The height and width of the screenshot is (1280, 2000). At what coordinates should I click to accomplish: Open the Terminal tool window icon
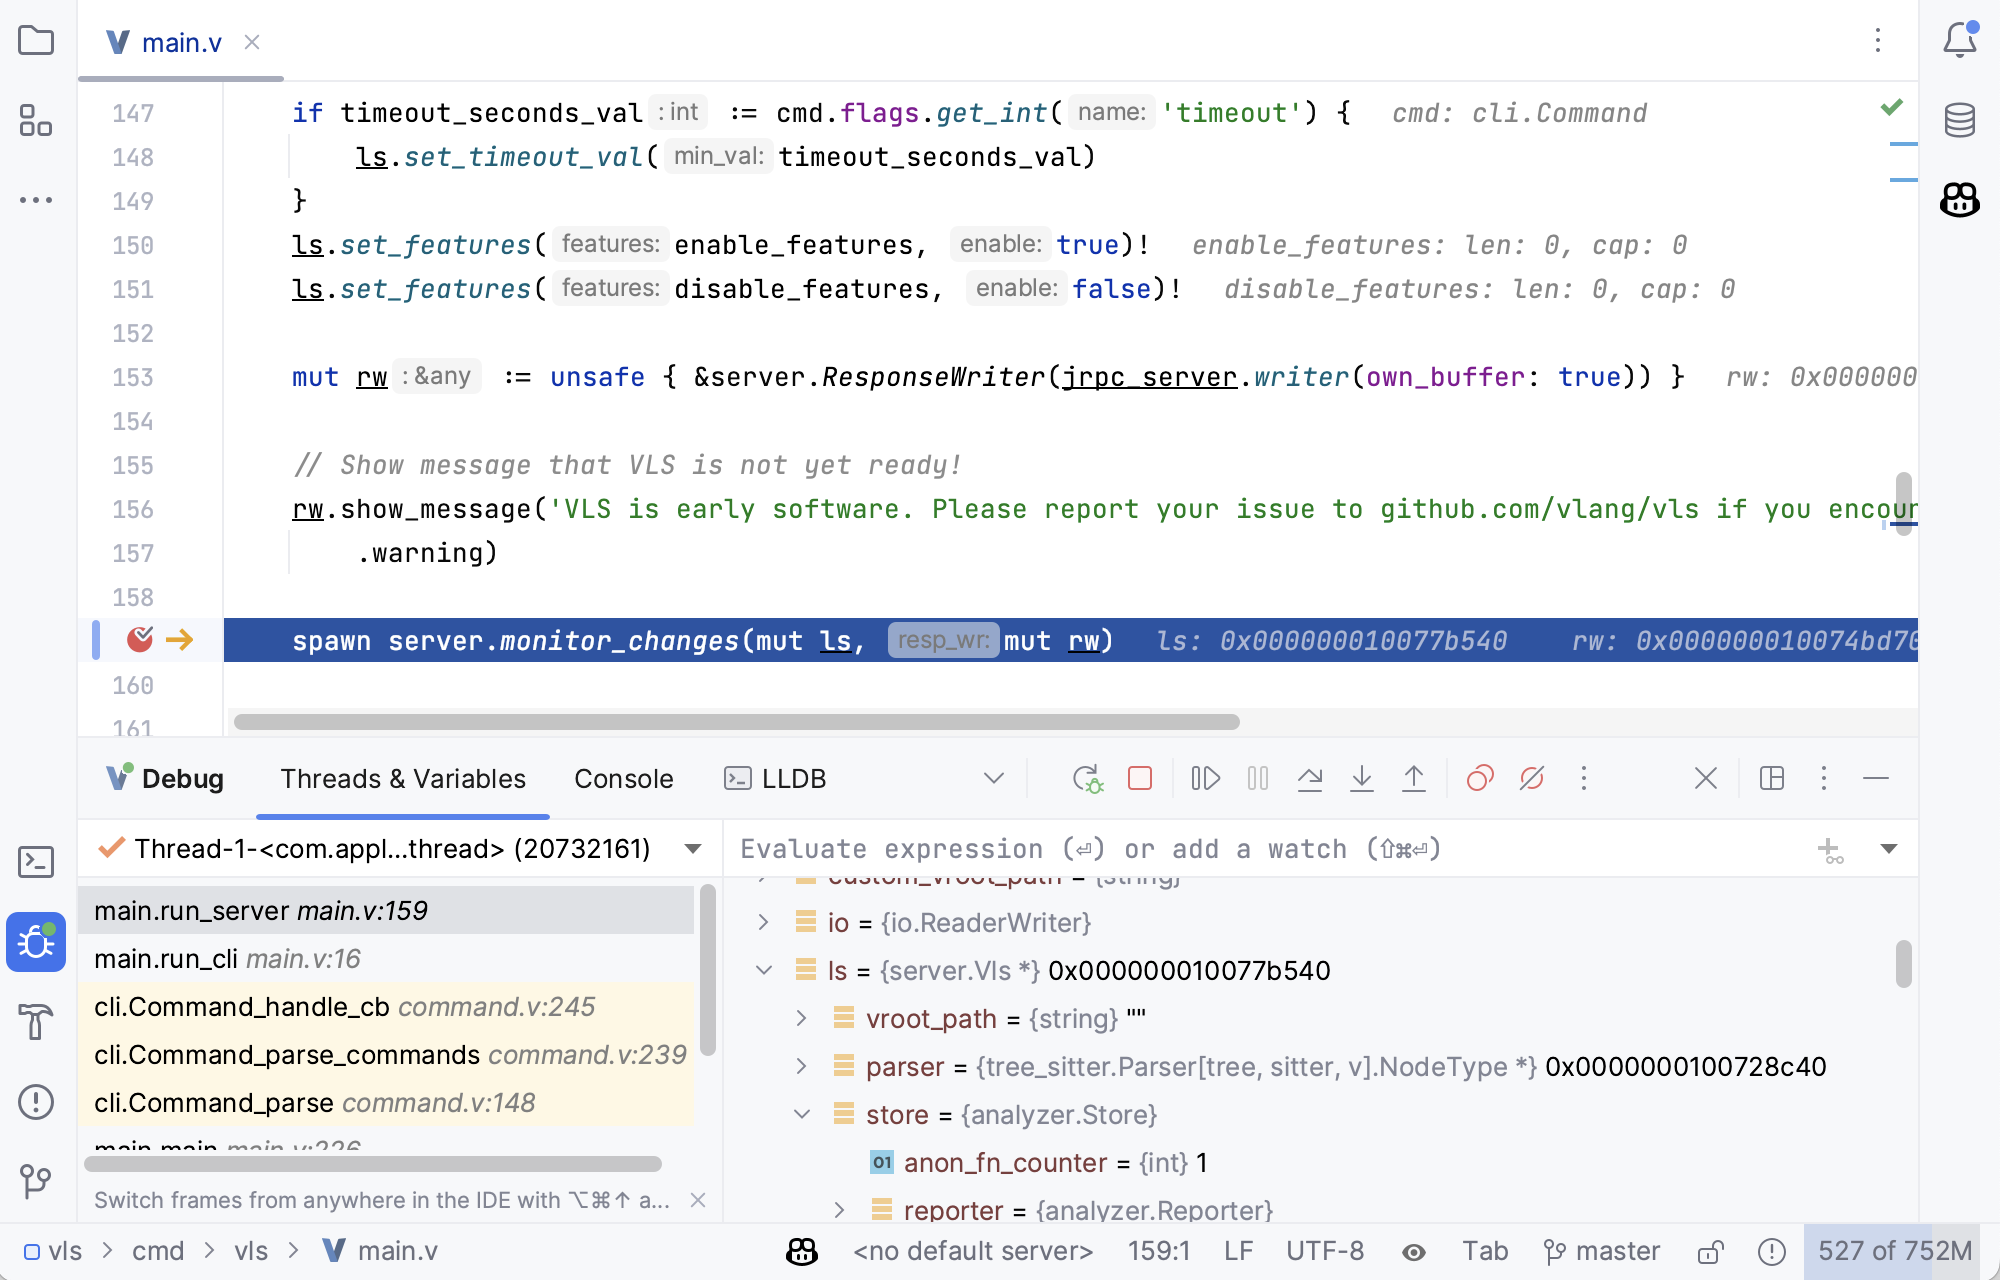36,862
